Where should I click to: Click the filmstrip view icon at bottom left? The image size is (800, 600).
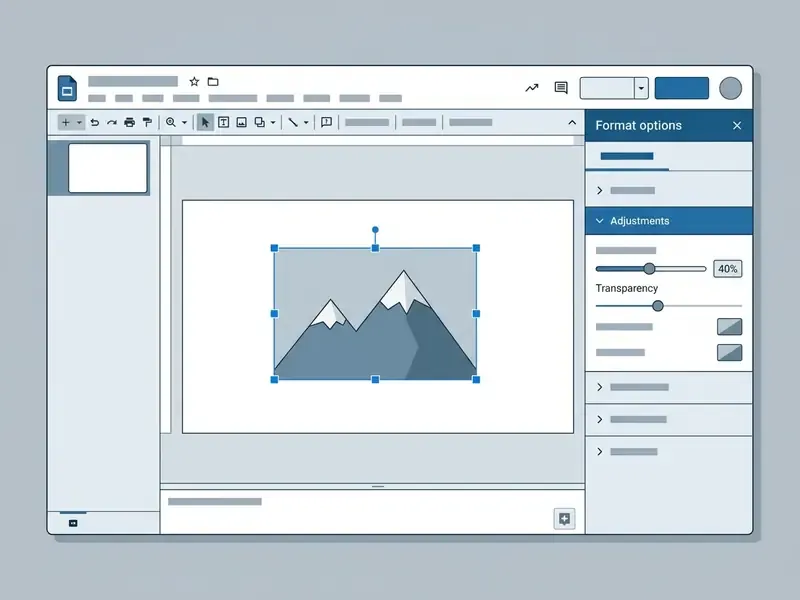coord(73,523)
